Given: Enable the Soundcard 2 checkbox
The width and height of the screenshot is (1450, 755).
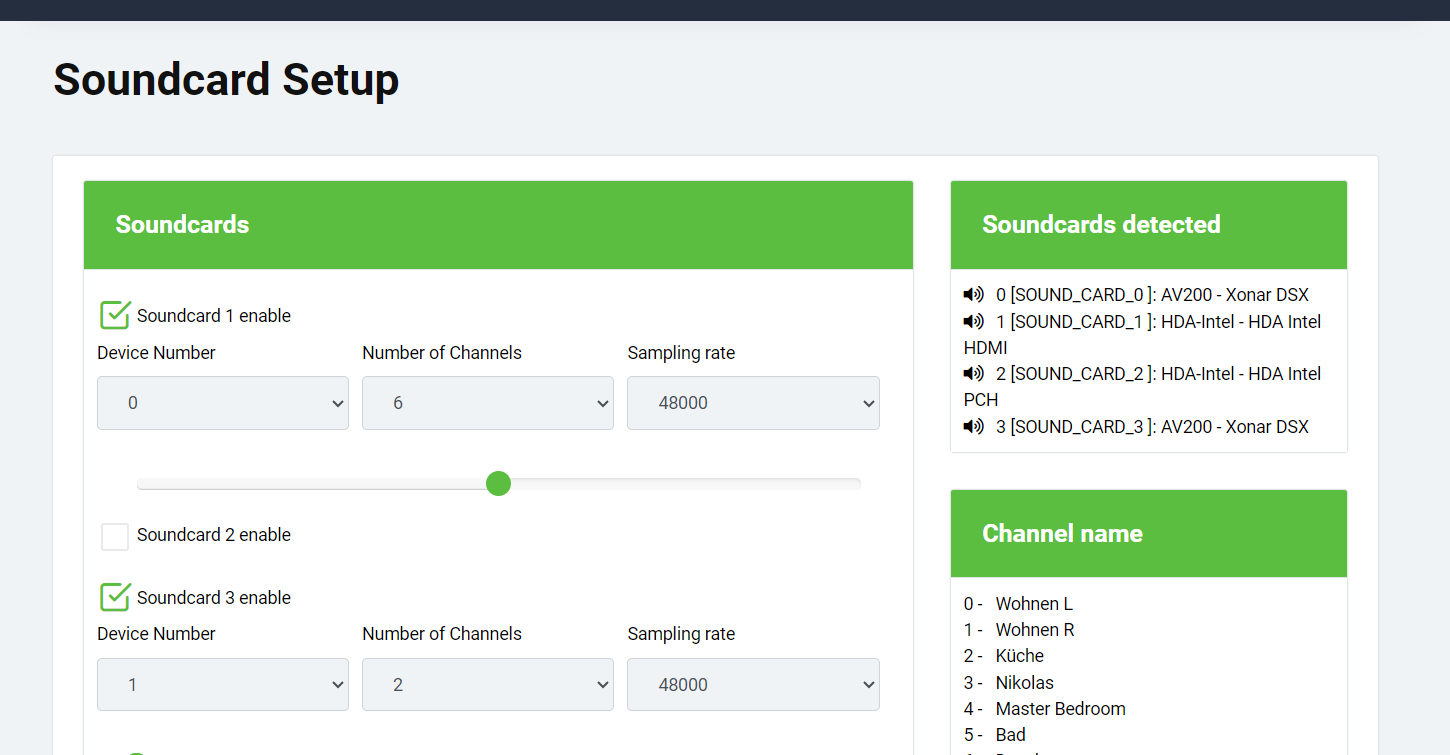Looking at the screenshot, I should [x=115, y=536].
